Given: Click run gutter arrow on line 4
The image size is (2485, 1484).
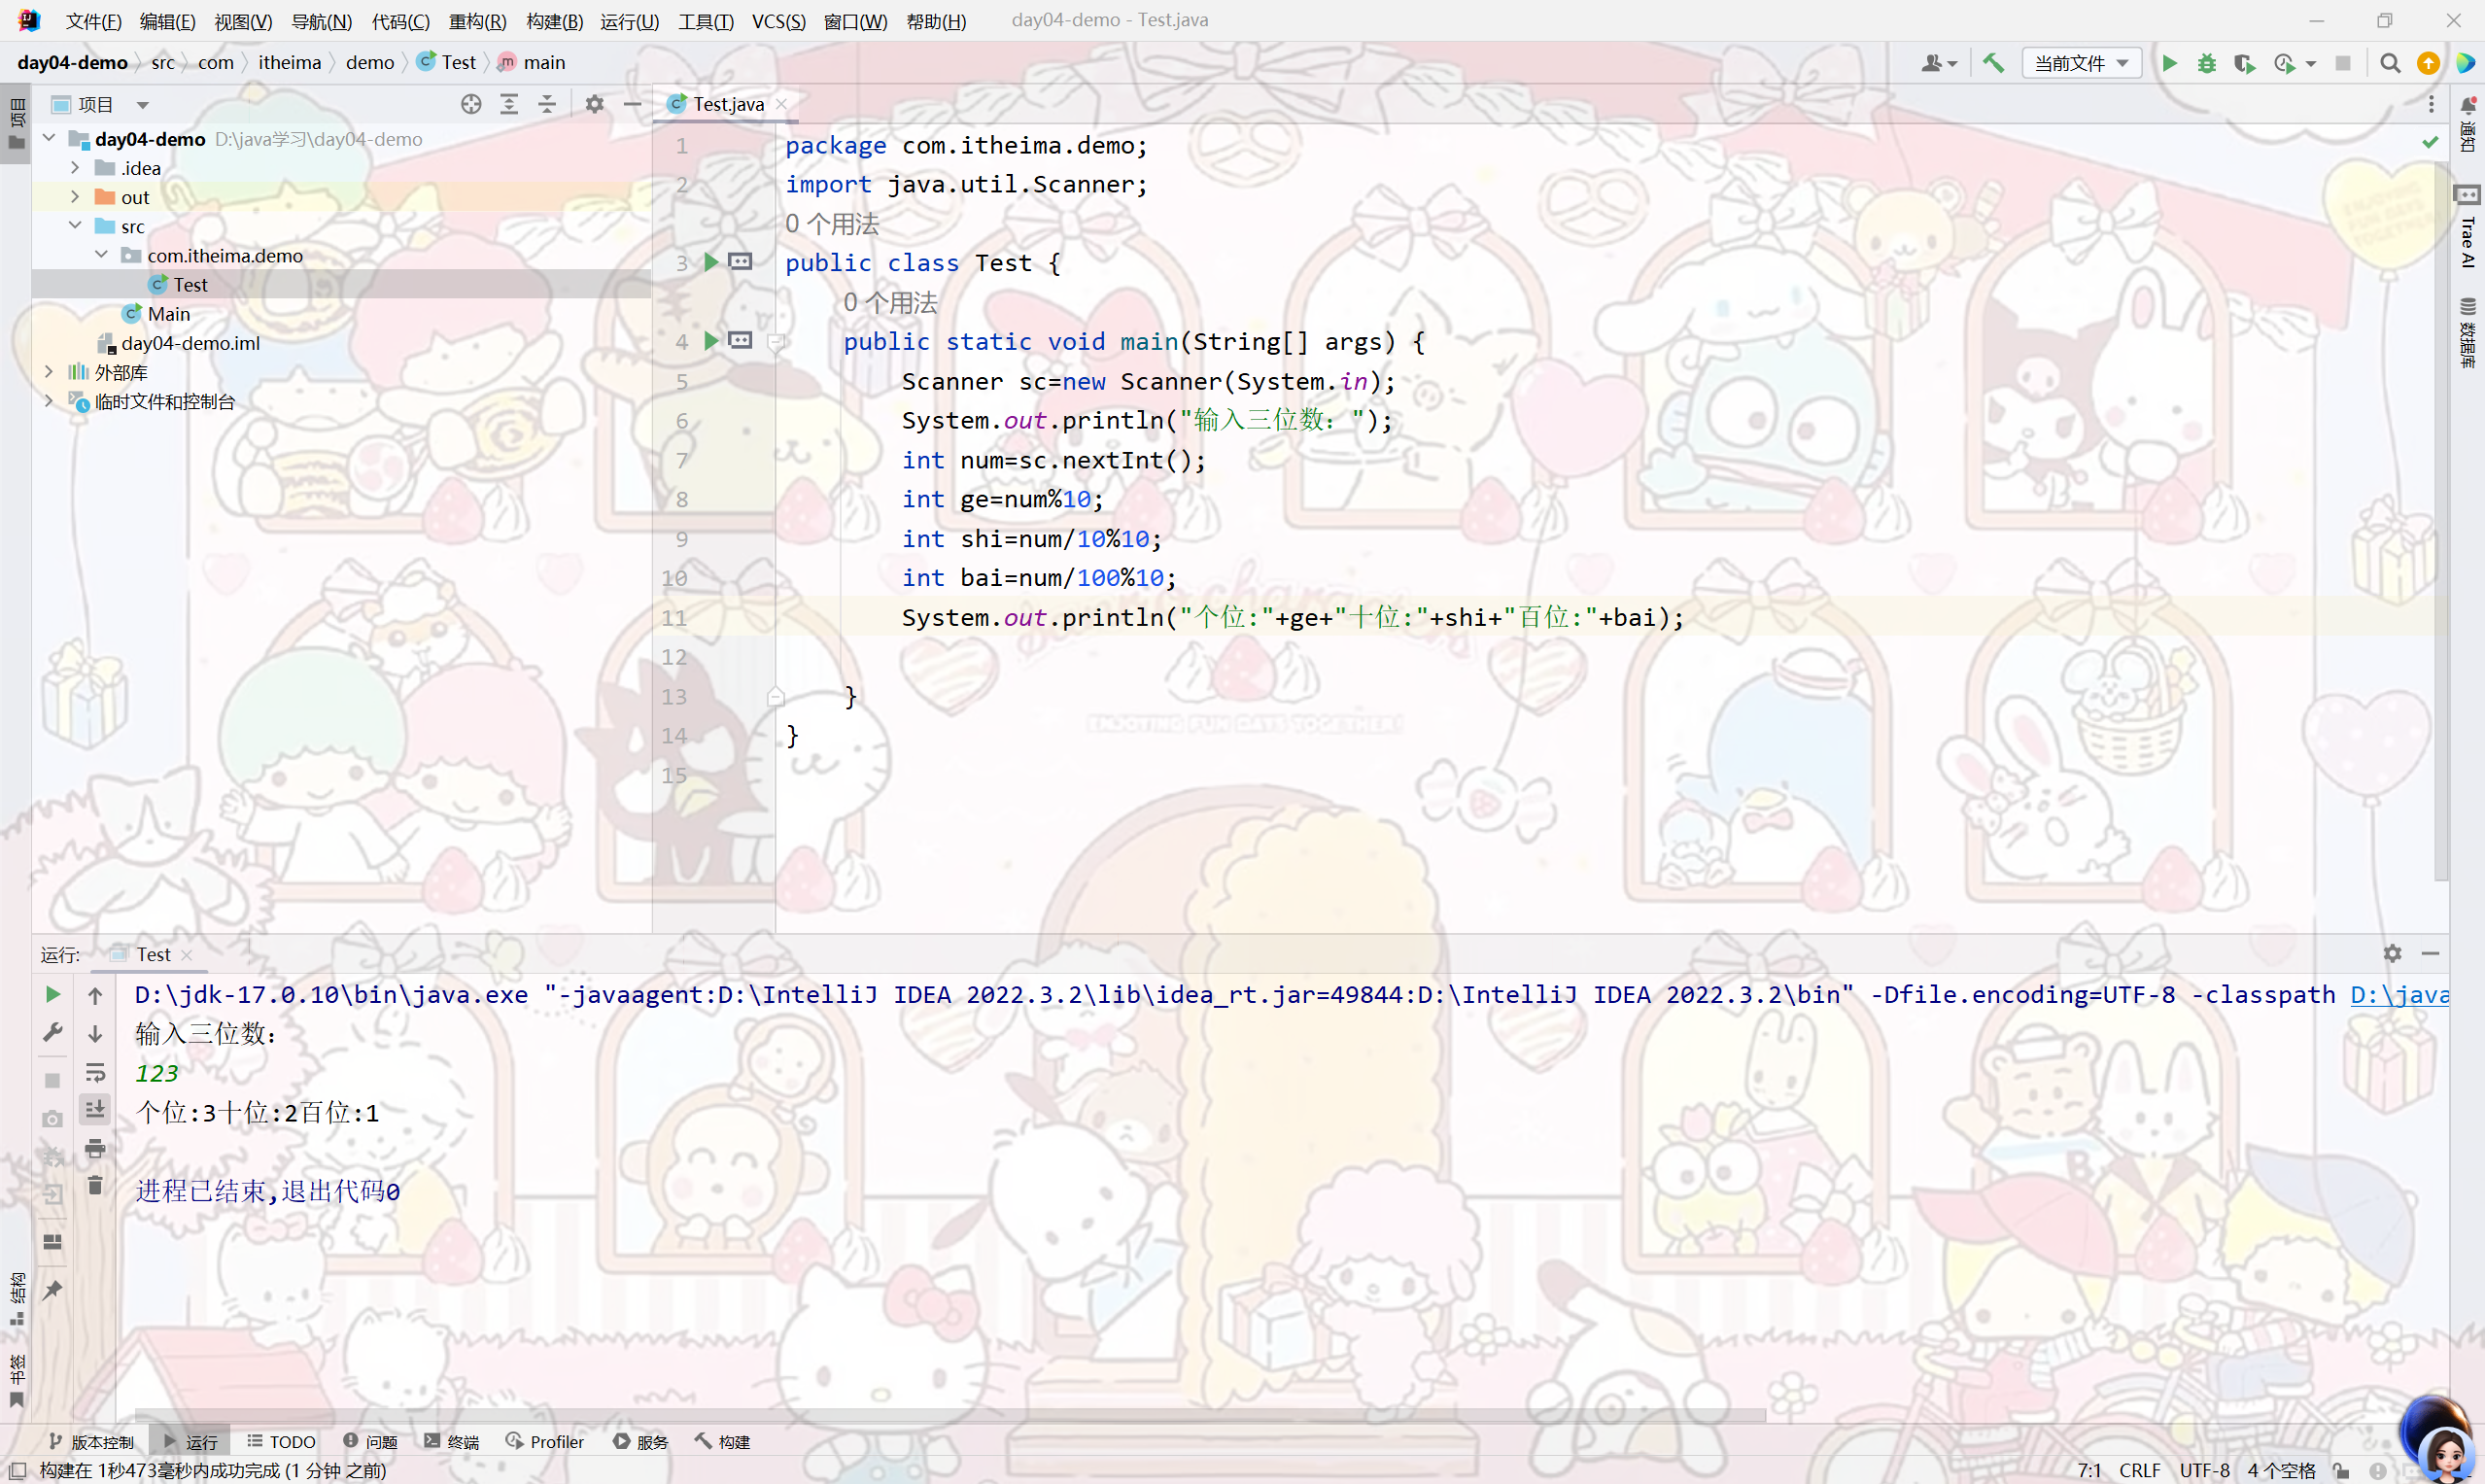Looking at the screenshot, I should point(711,341).
